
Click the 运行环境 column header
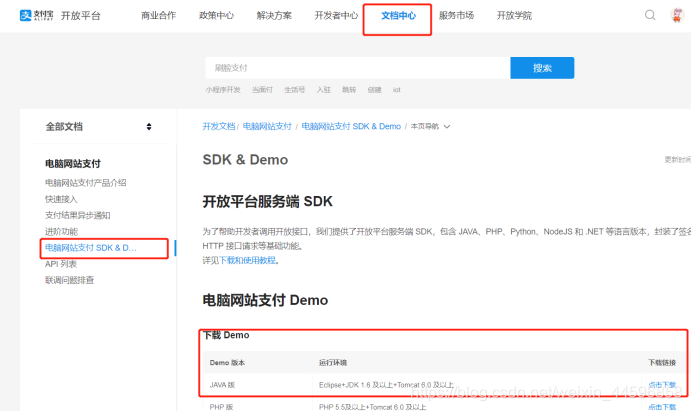tap(333, 363)
